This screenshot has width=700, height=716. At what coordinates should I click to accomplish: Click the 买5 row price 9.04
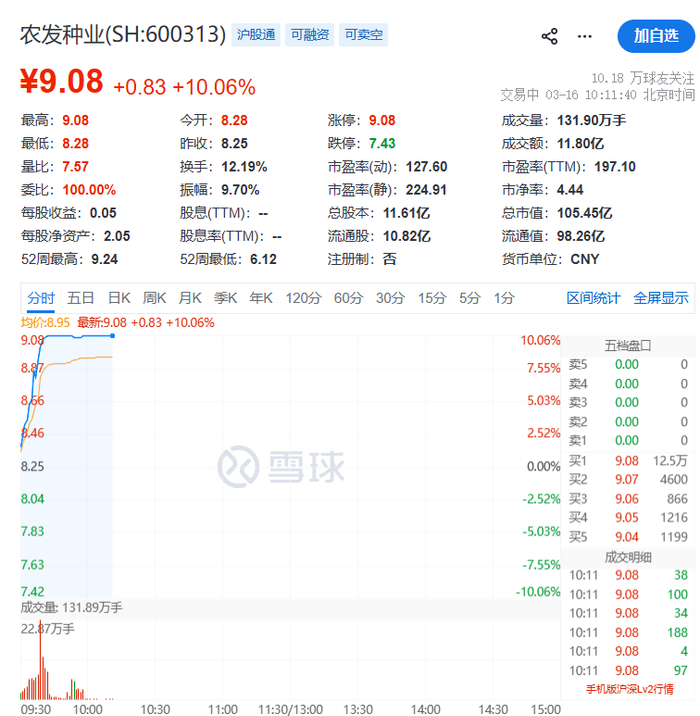(x=626, y=537)
